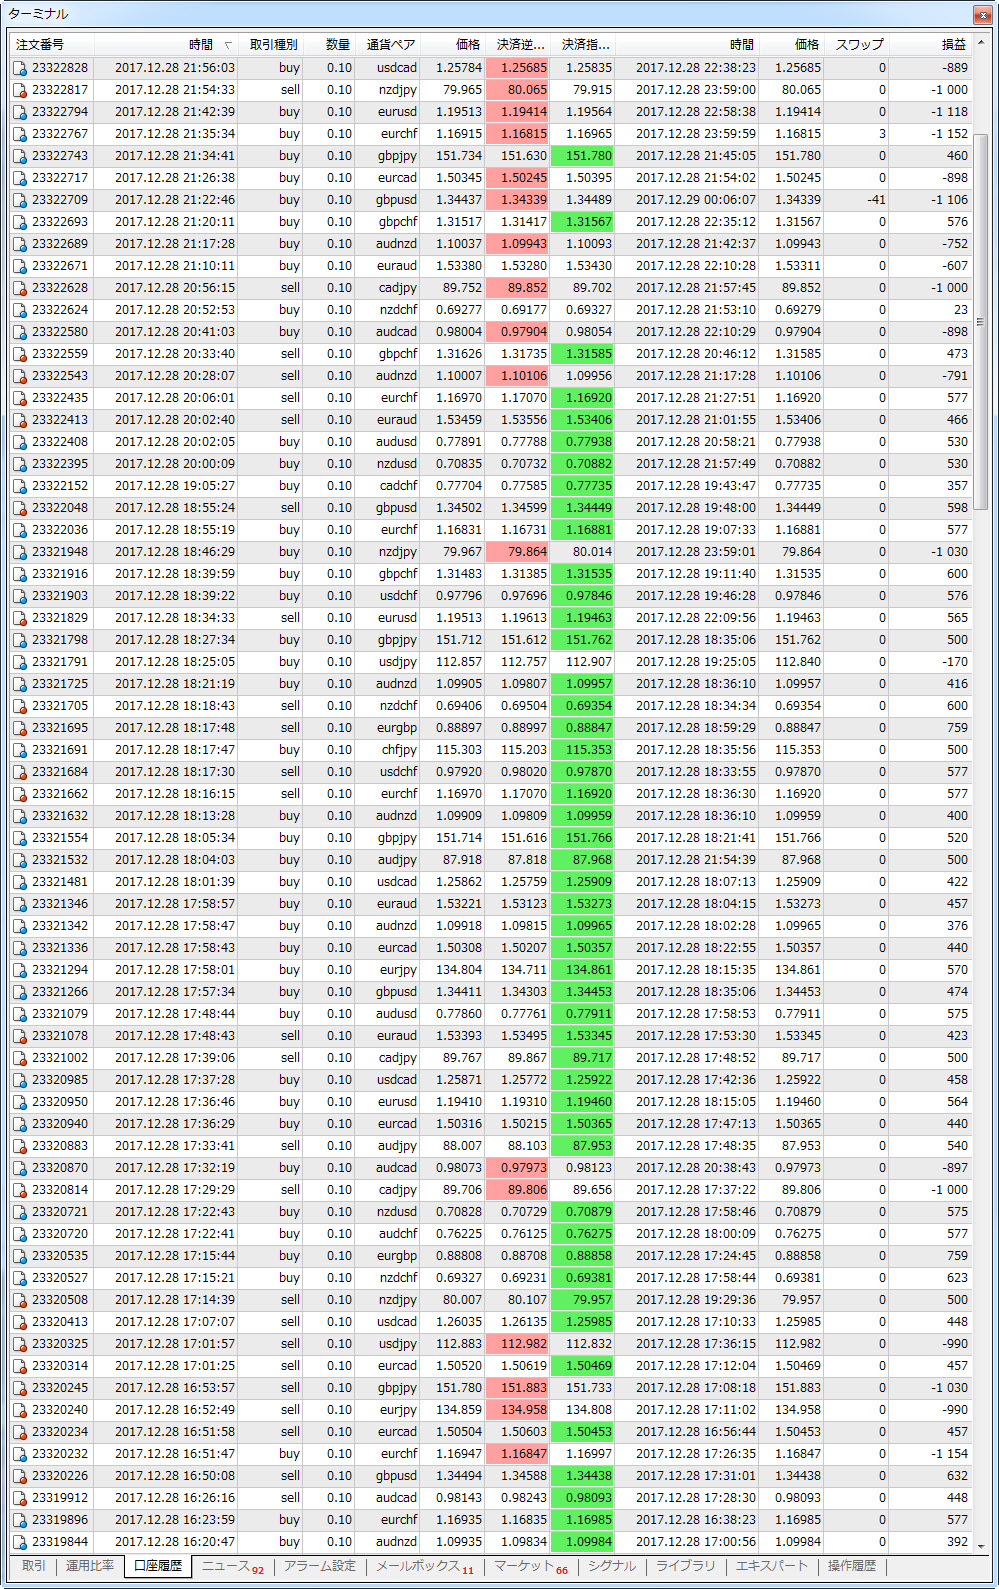
Task: Select the icon beside order 23322559
Action: (x=20, y=354)
